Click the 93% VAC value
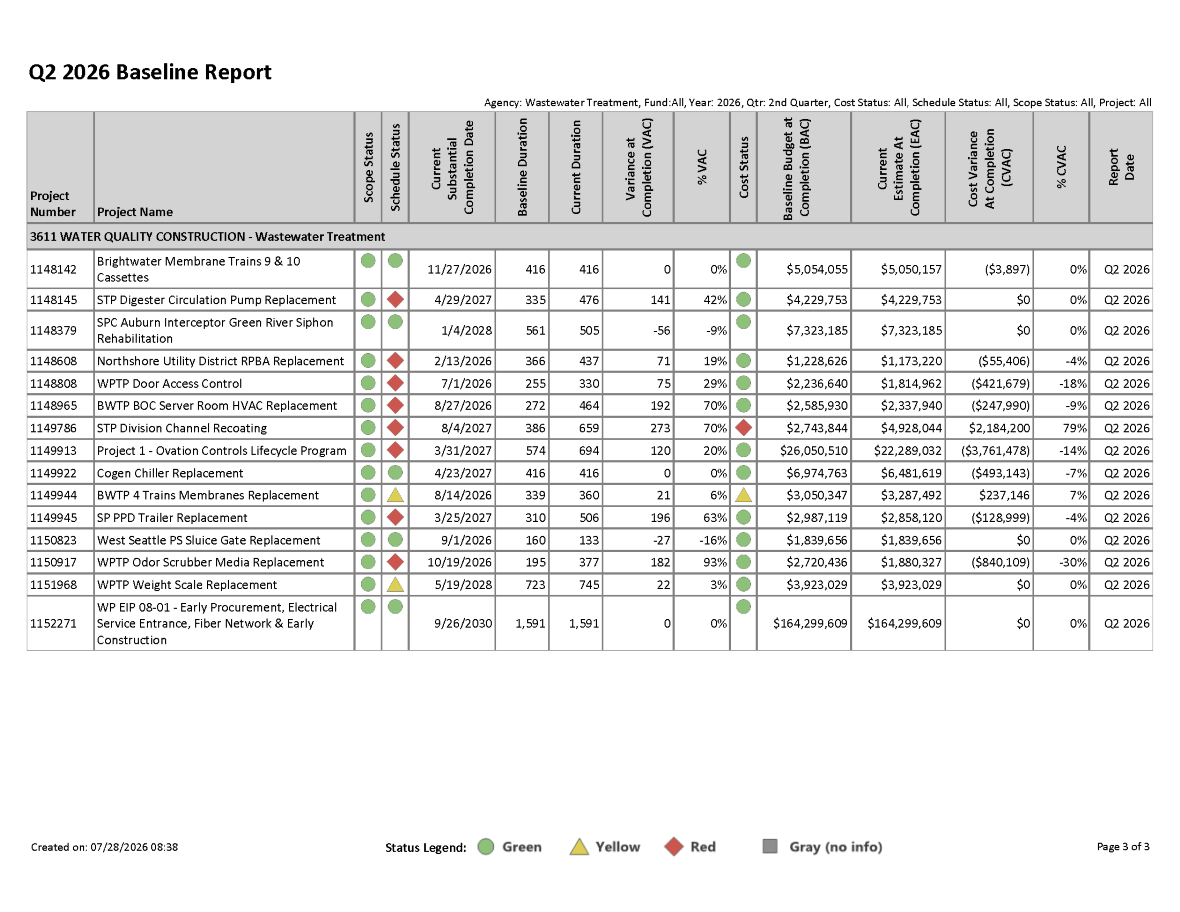 pyautogui.click(x=715, y=562)
